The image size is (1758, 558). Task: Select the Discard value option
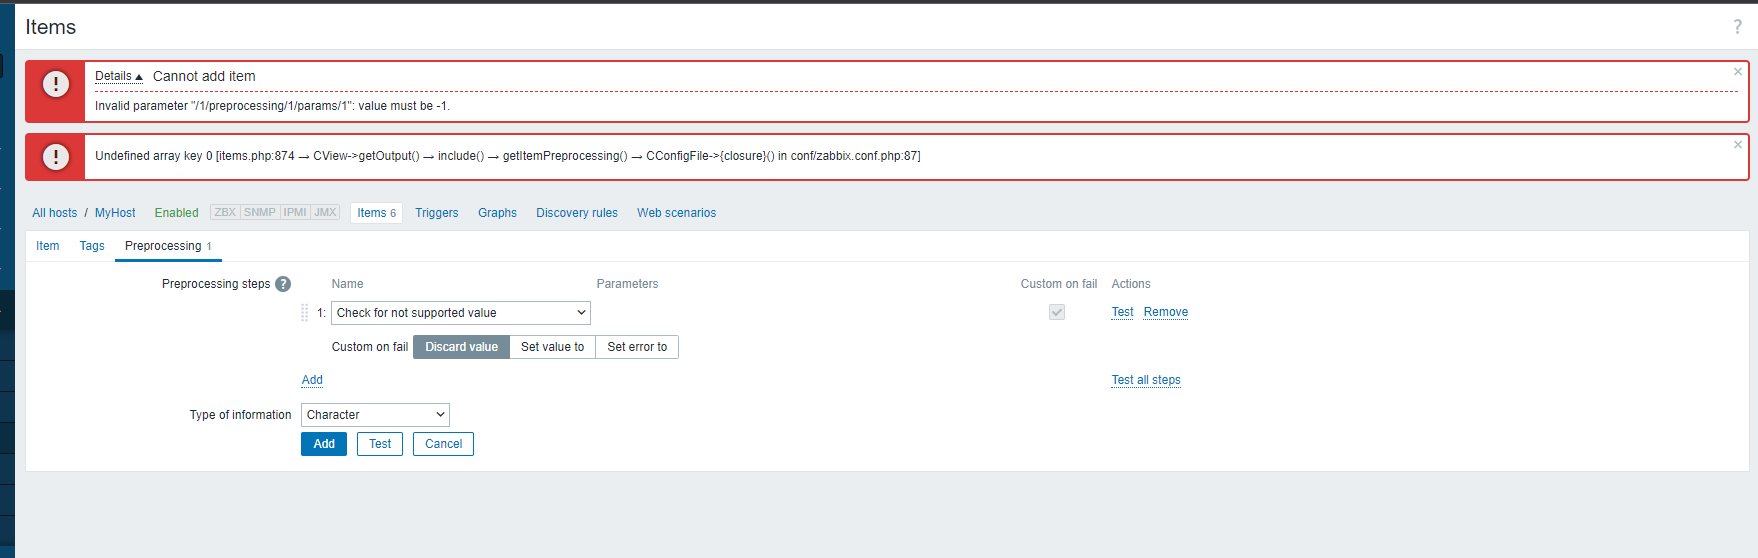coord(461,347)
